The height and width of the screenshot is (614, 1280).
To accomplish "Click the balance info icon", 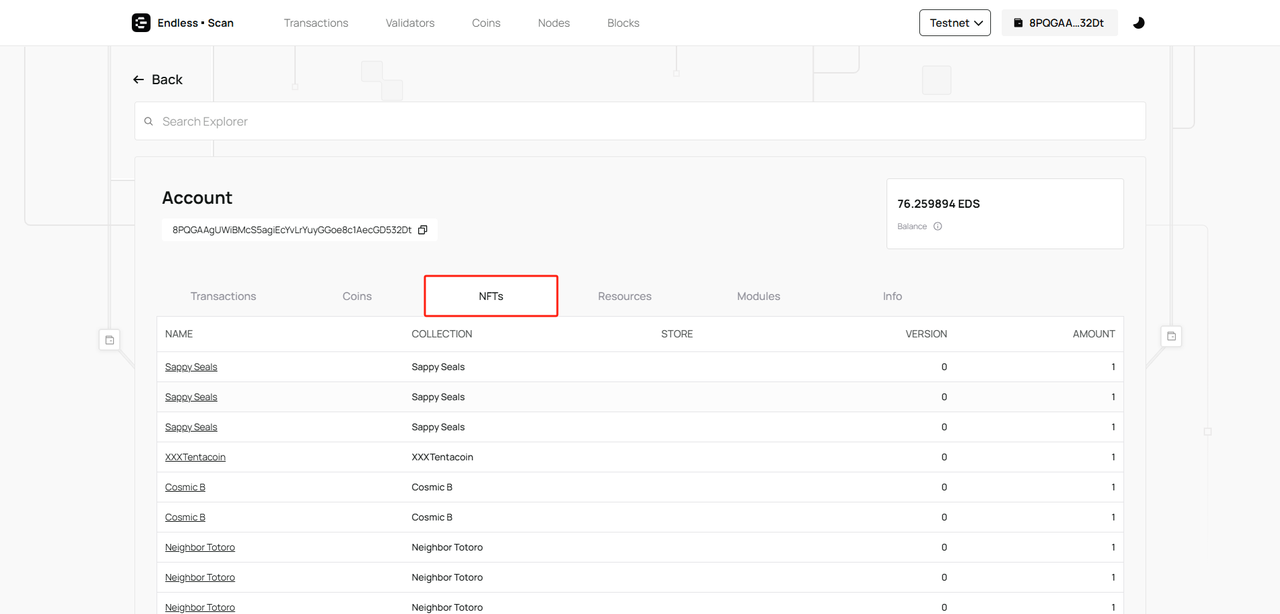I will [x=937, y=227].
